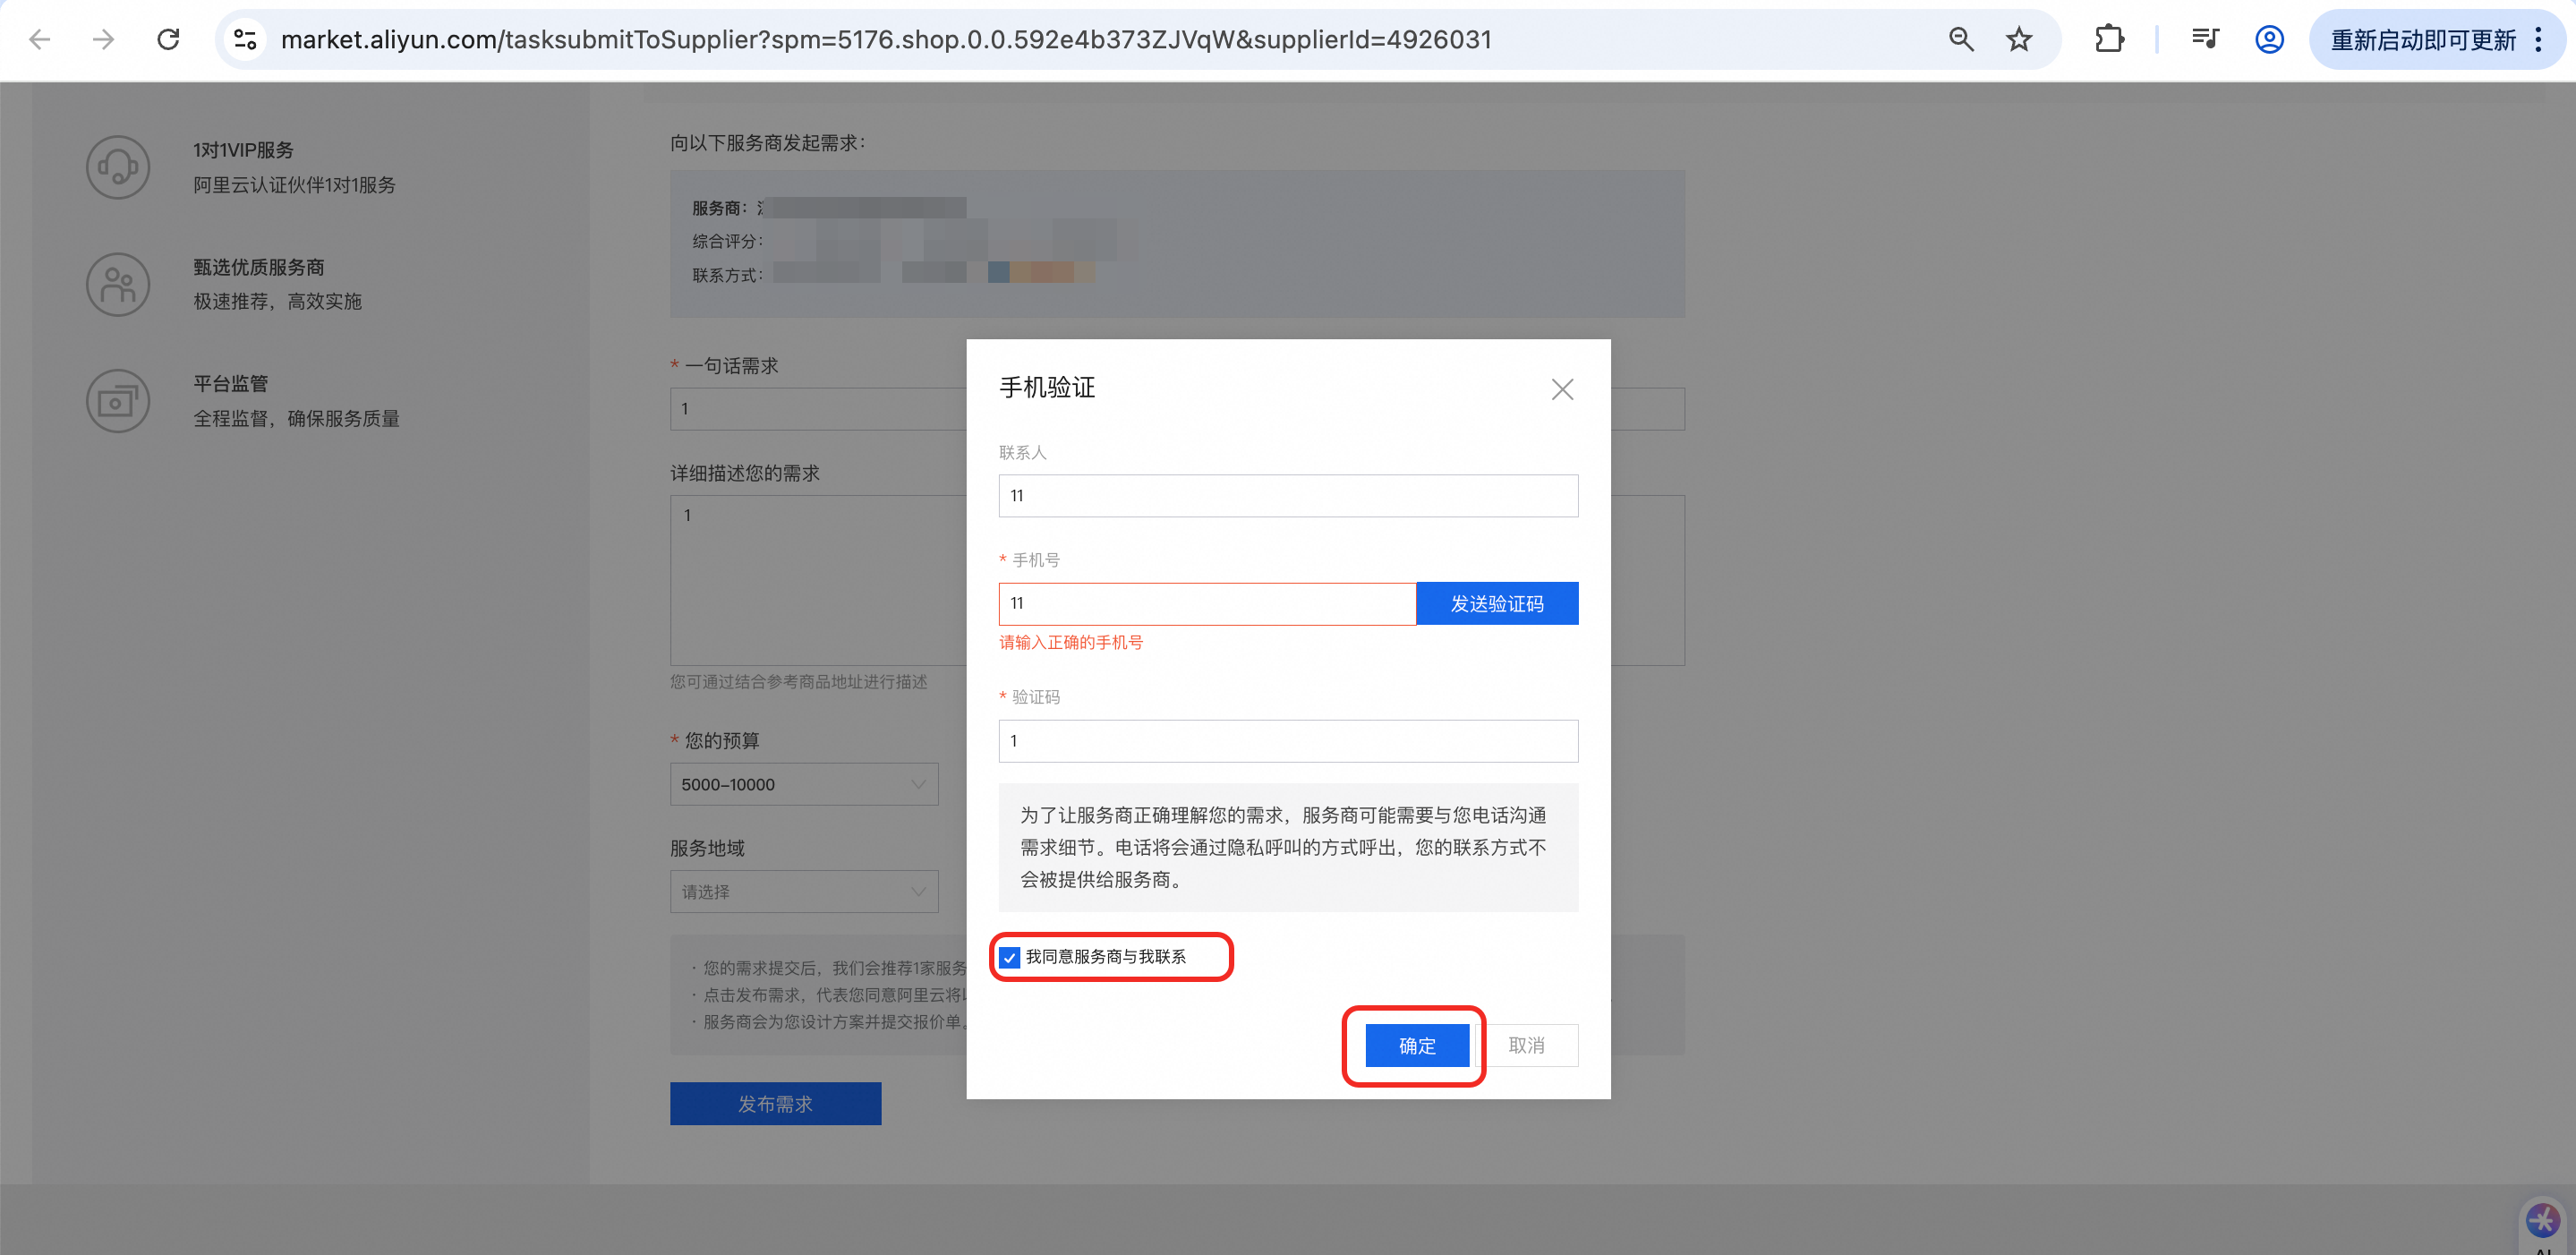Screen dimensions: 2576x1255
Task: Expand the 服务地域 请选择 dropdown
Action: pos(803,891)
